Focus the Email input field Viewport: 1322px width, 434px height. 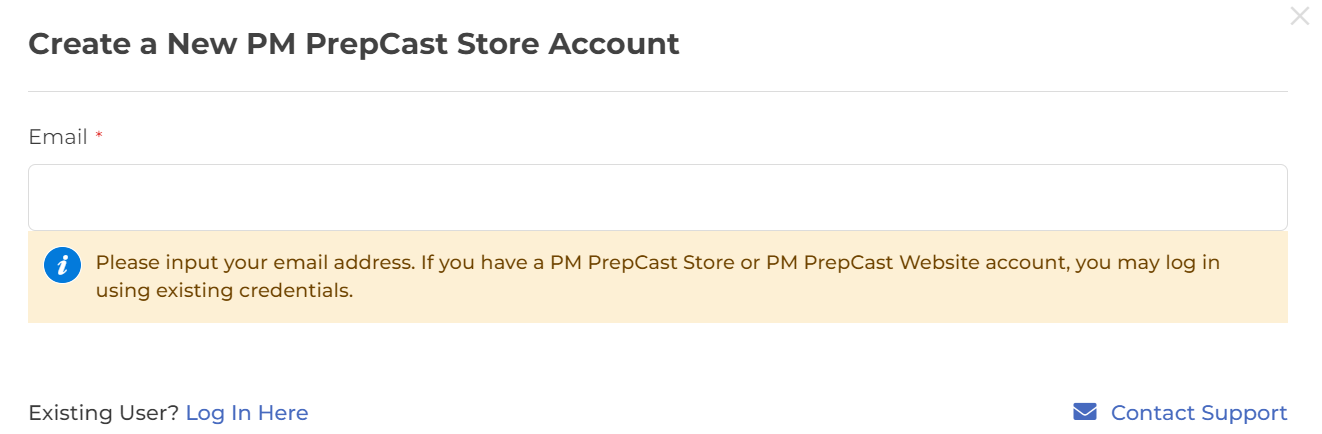pos(657,197)
